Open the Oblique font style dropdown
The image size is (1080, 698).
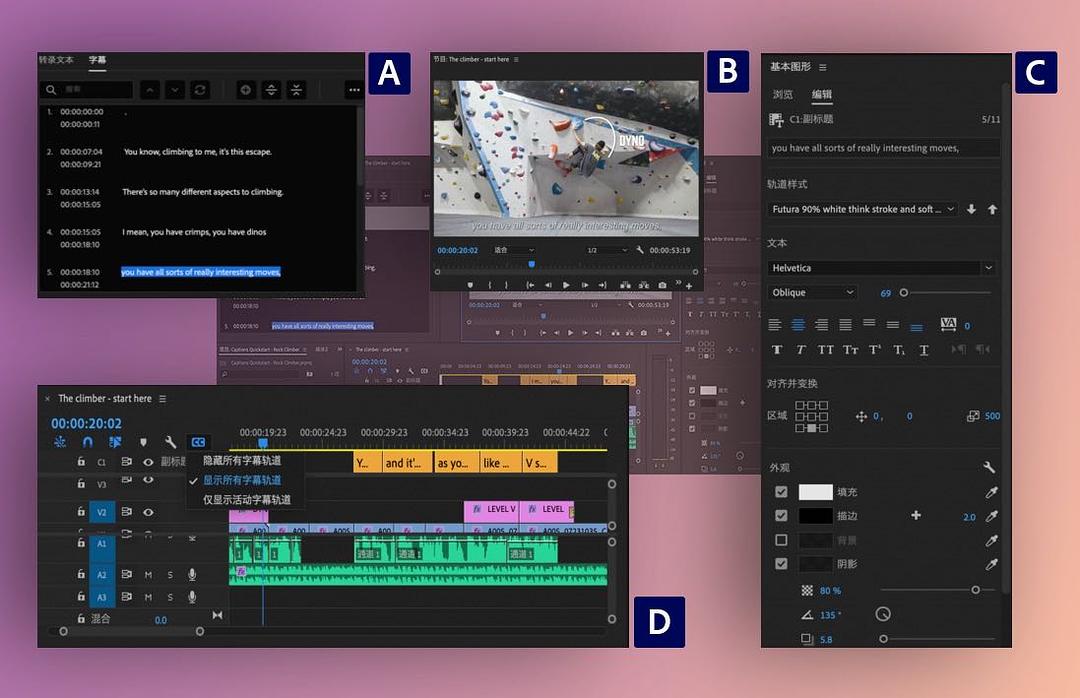[x=813, y=292]
